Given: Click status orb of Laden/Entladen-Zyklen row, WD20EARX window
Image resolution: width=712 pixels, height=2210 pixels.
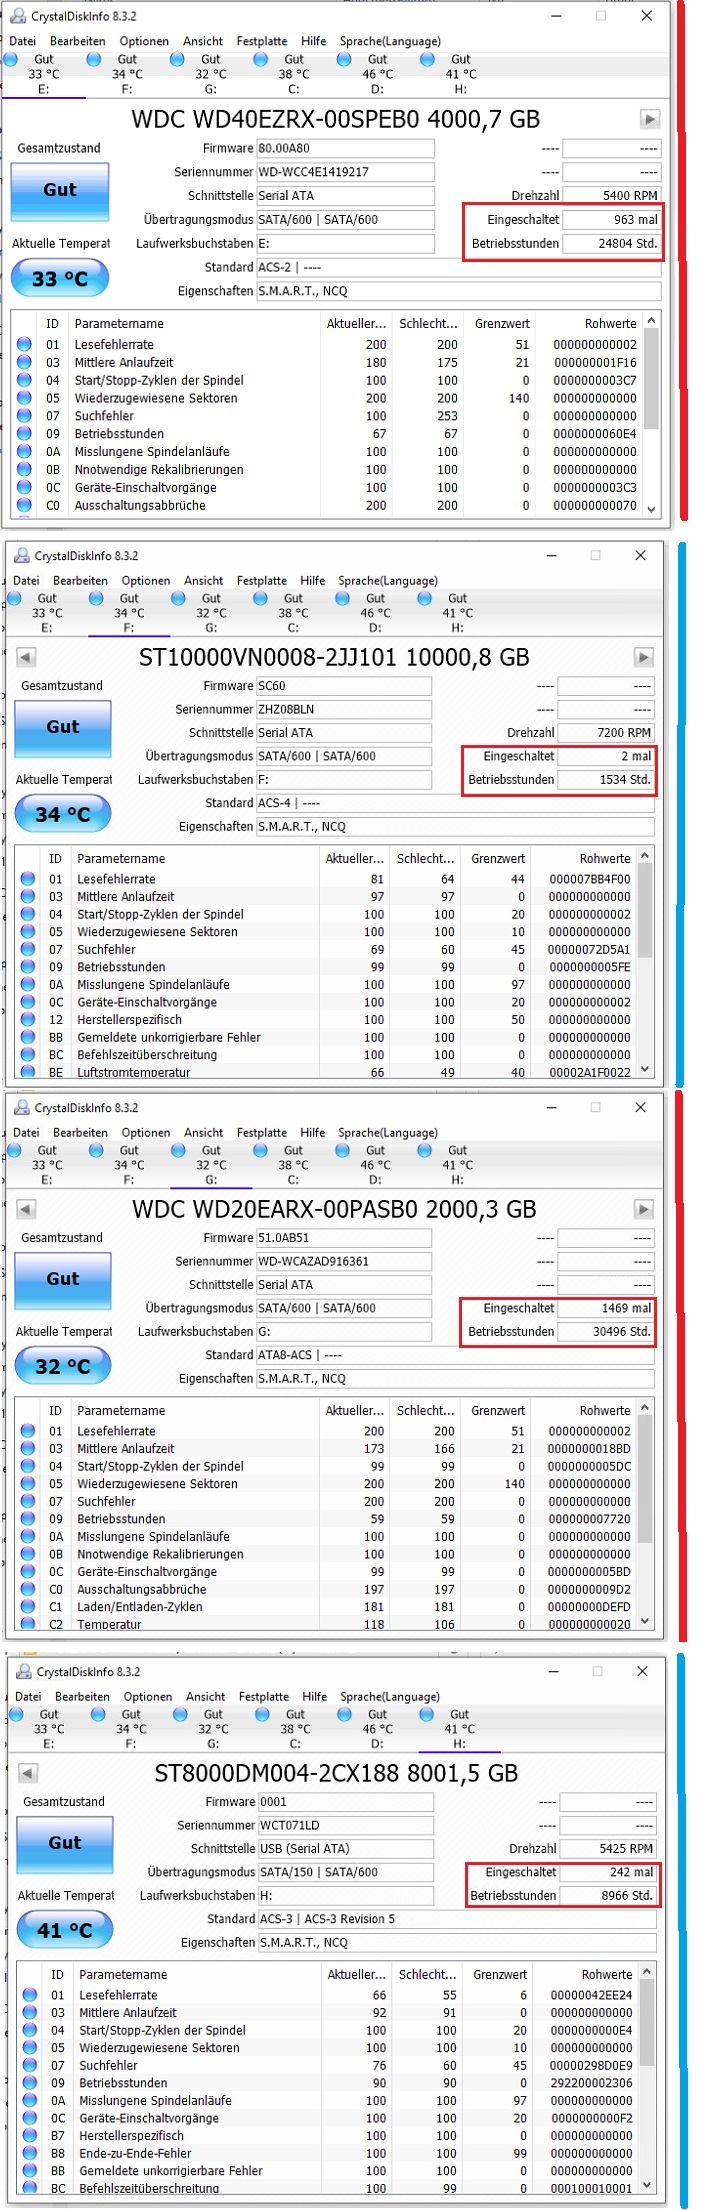Looking at the screenshot, I should [x=28, y=1606].
